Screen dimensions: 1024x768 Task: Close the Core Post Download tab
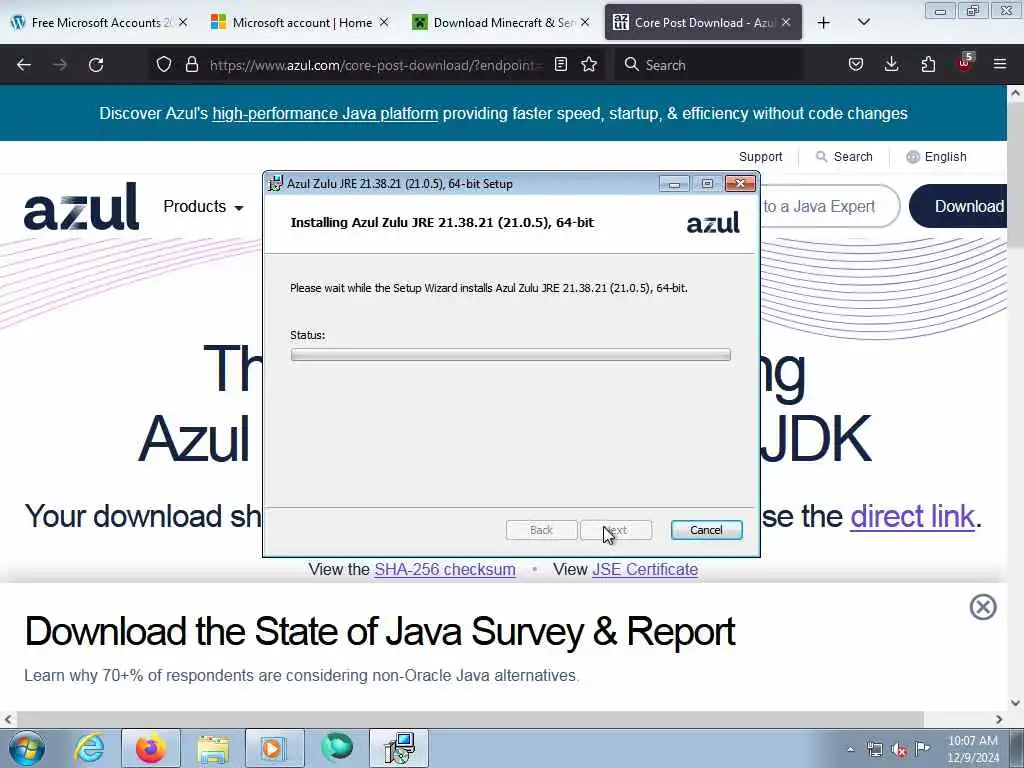click(x=786, y=22)
